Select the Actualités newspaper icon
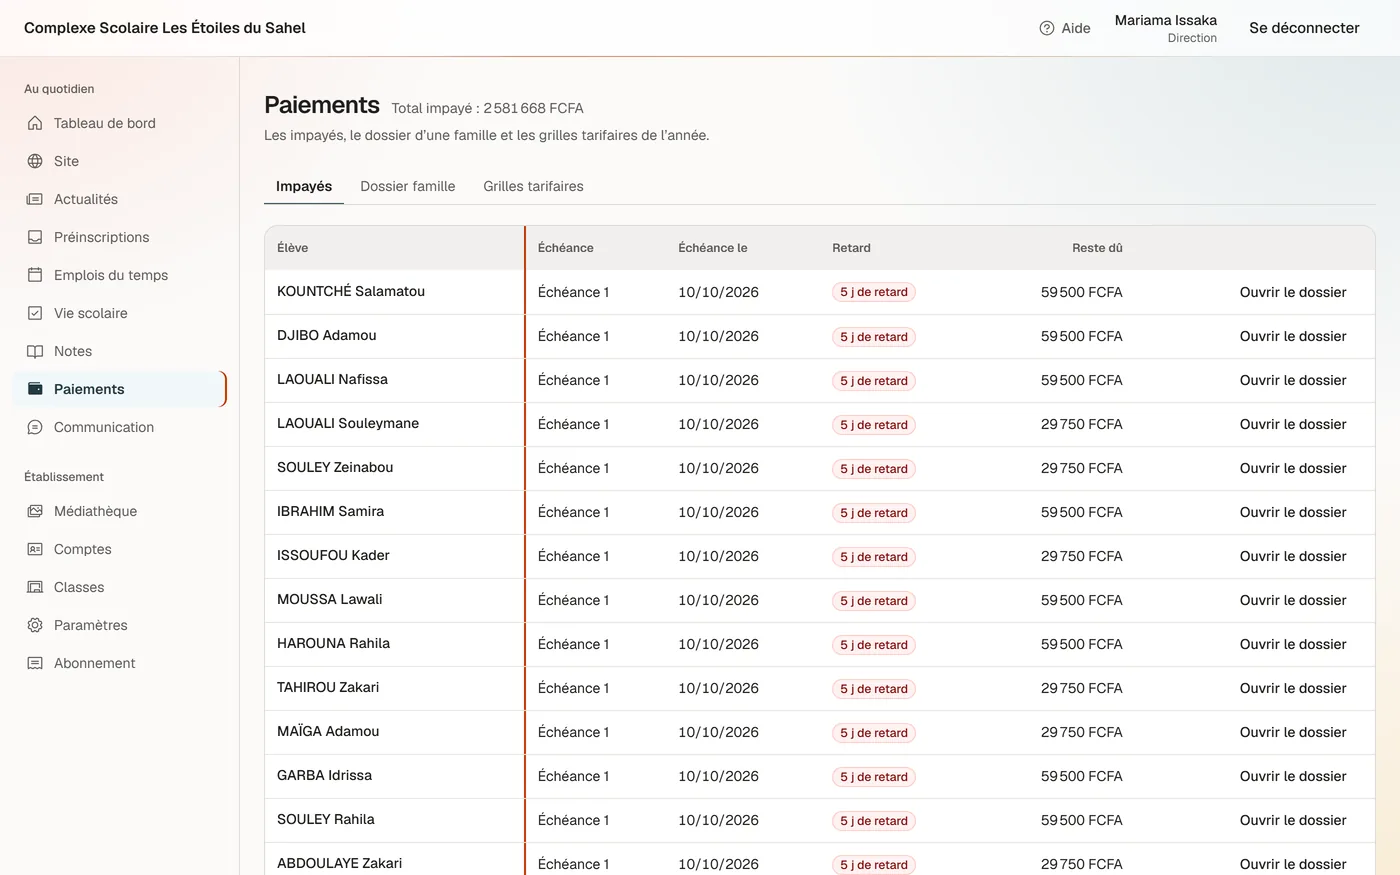Viewport: 1400px width, 875px height. [x=35, y=199]
